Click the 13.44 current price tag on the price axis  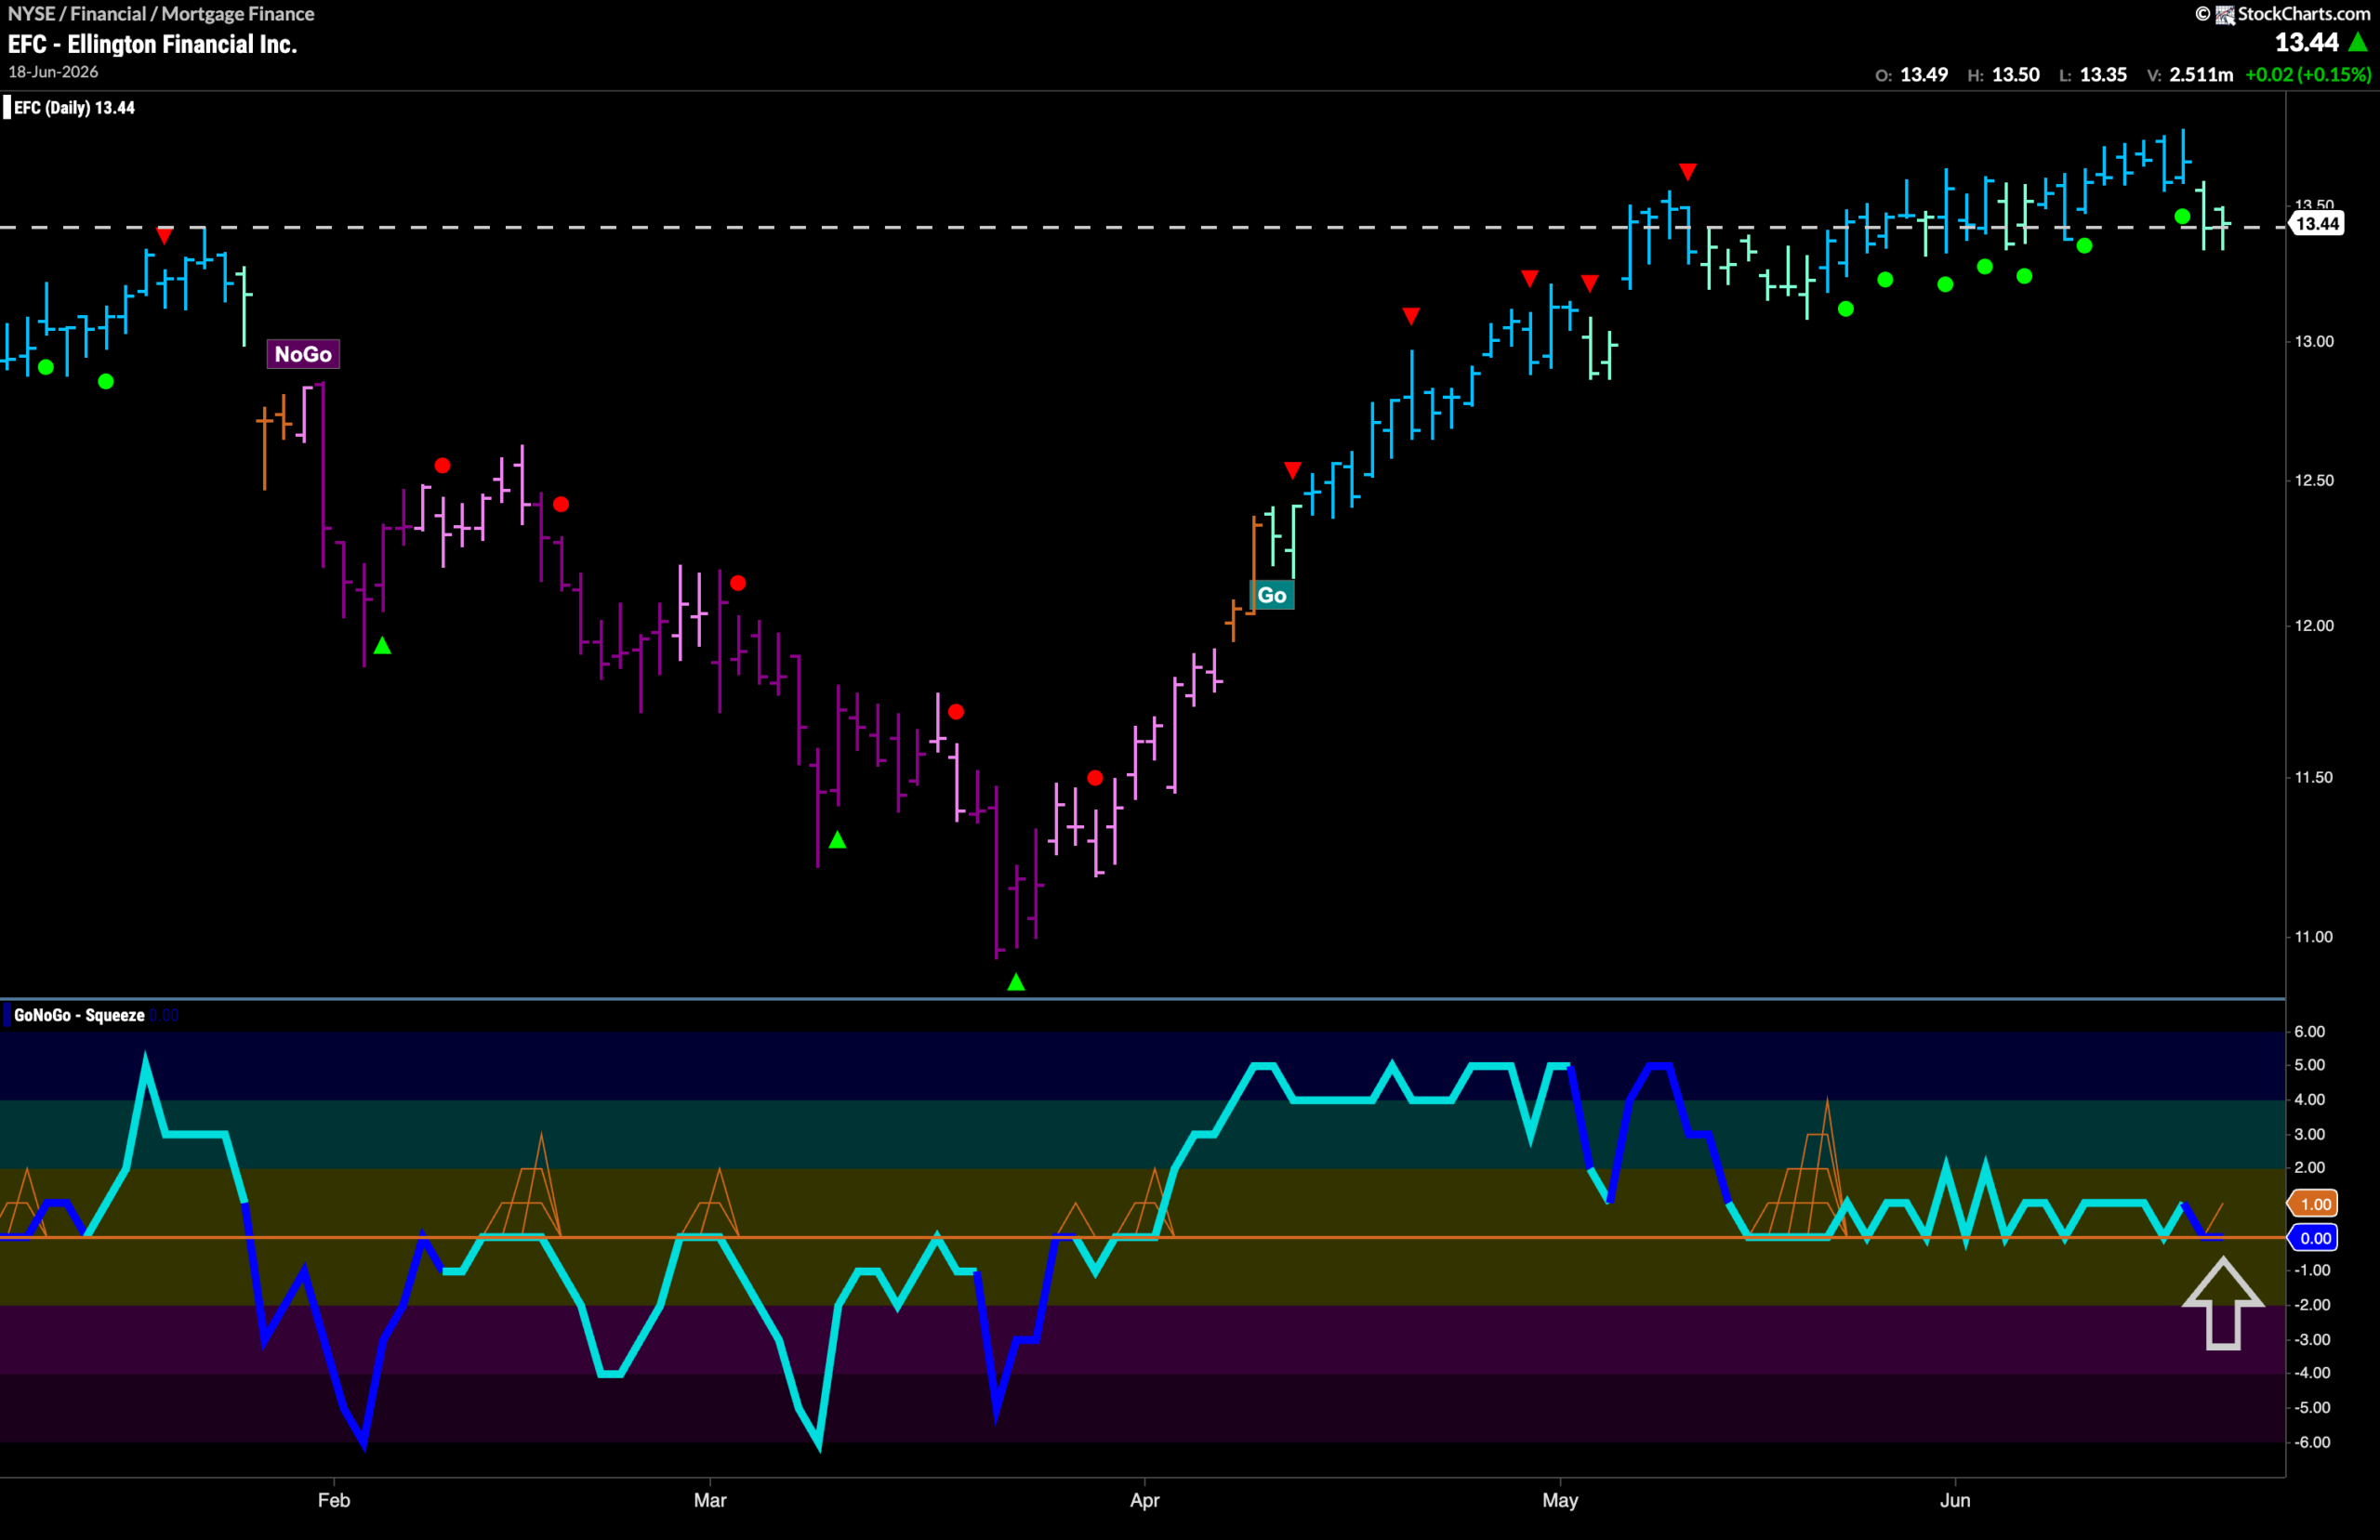point(2315,223)
